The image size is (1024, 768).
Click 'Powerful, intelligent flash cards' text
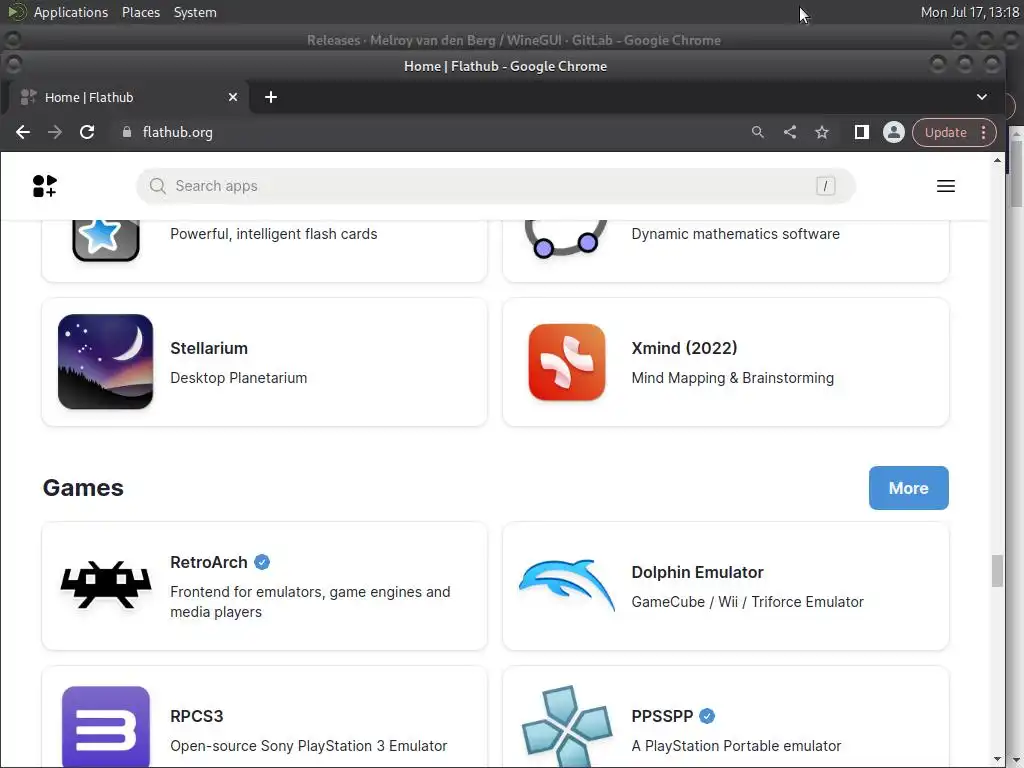click(274, 234)
